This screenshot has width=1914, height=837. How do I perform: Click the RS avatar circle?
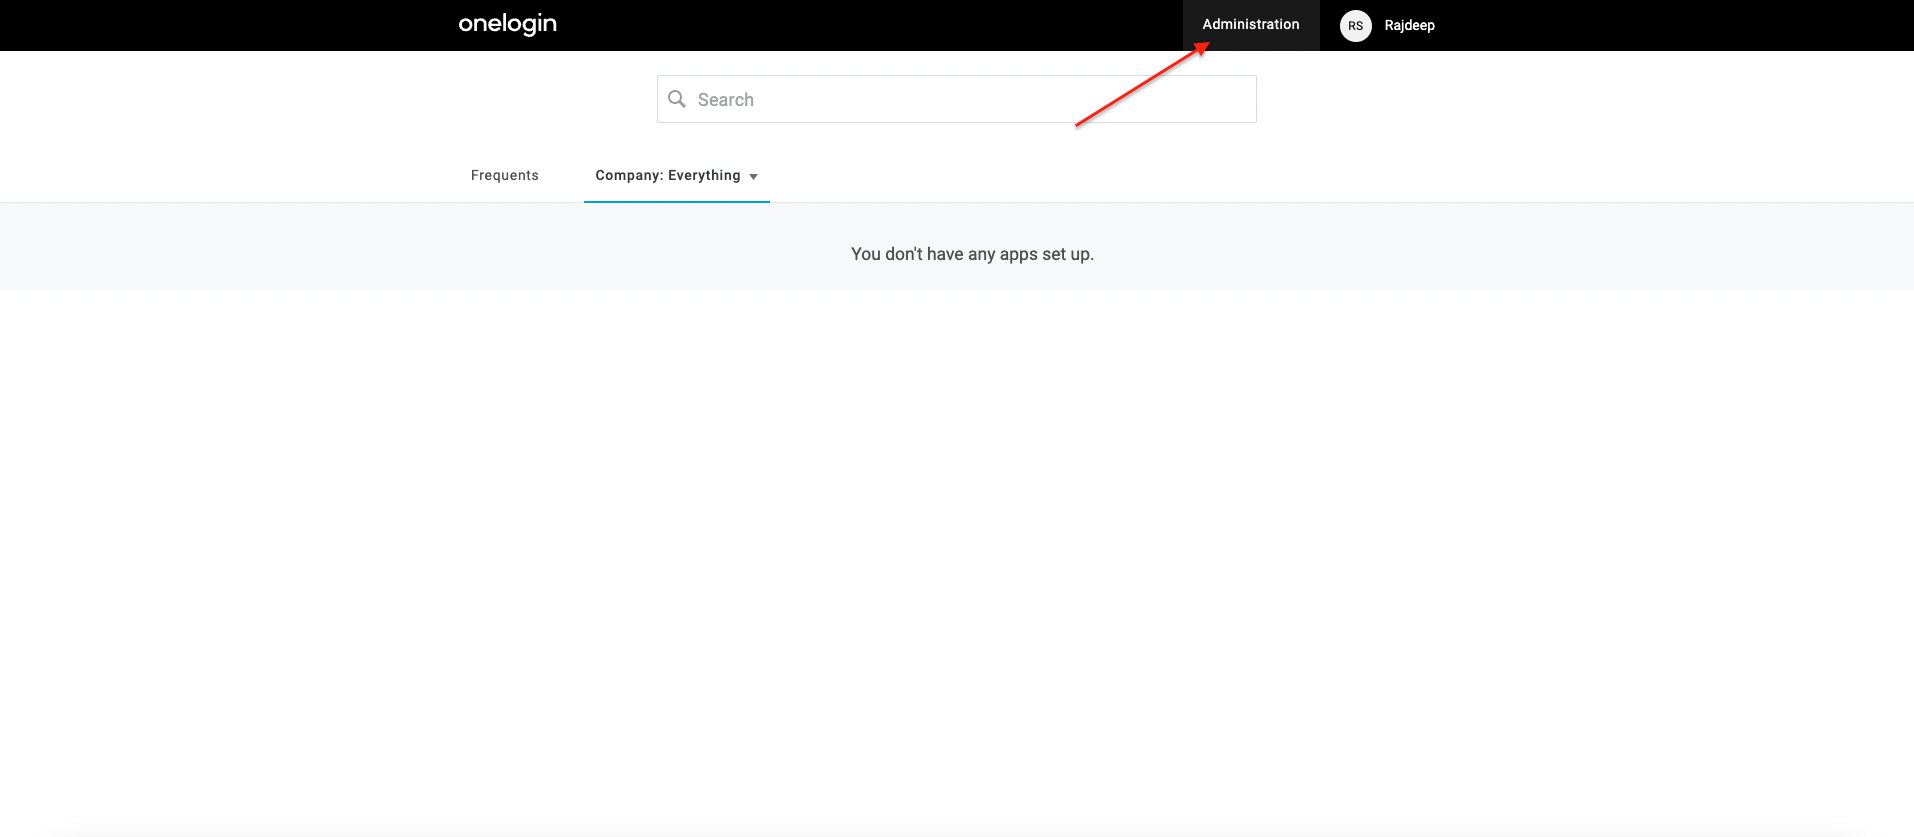pyautogui.click(x=1355, y=26)
